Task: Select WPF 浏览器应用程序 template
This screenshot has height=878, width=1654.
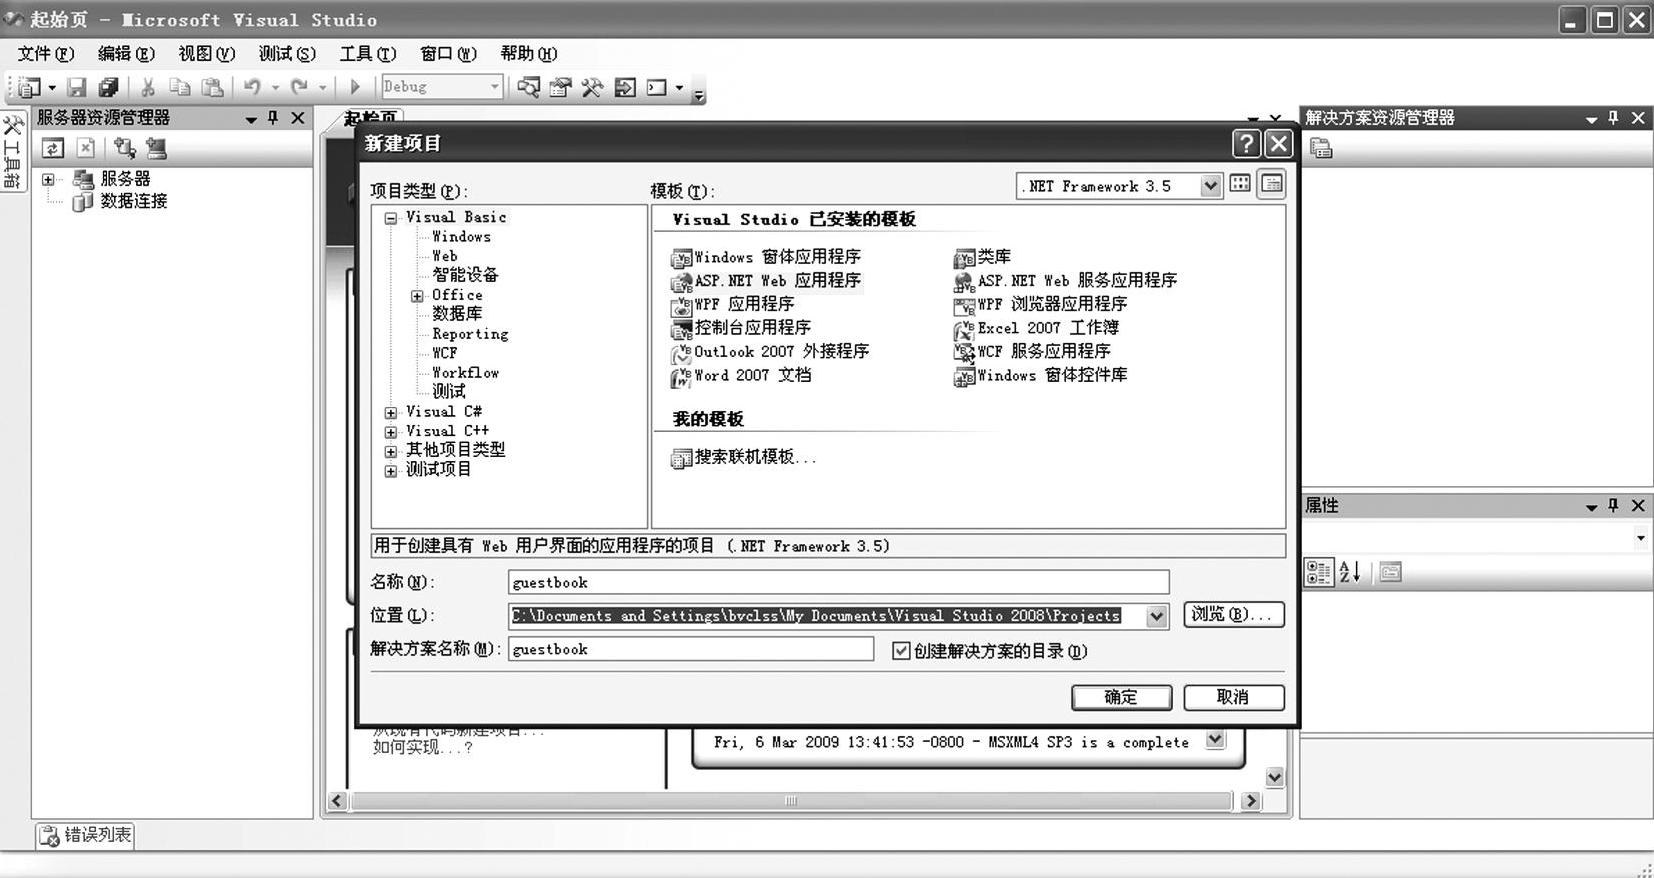Action: (x=1040, y=304)
